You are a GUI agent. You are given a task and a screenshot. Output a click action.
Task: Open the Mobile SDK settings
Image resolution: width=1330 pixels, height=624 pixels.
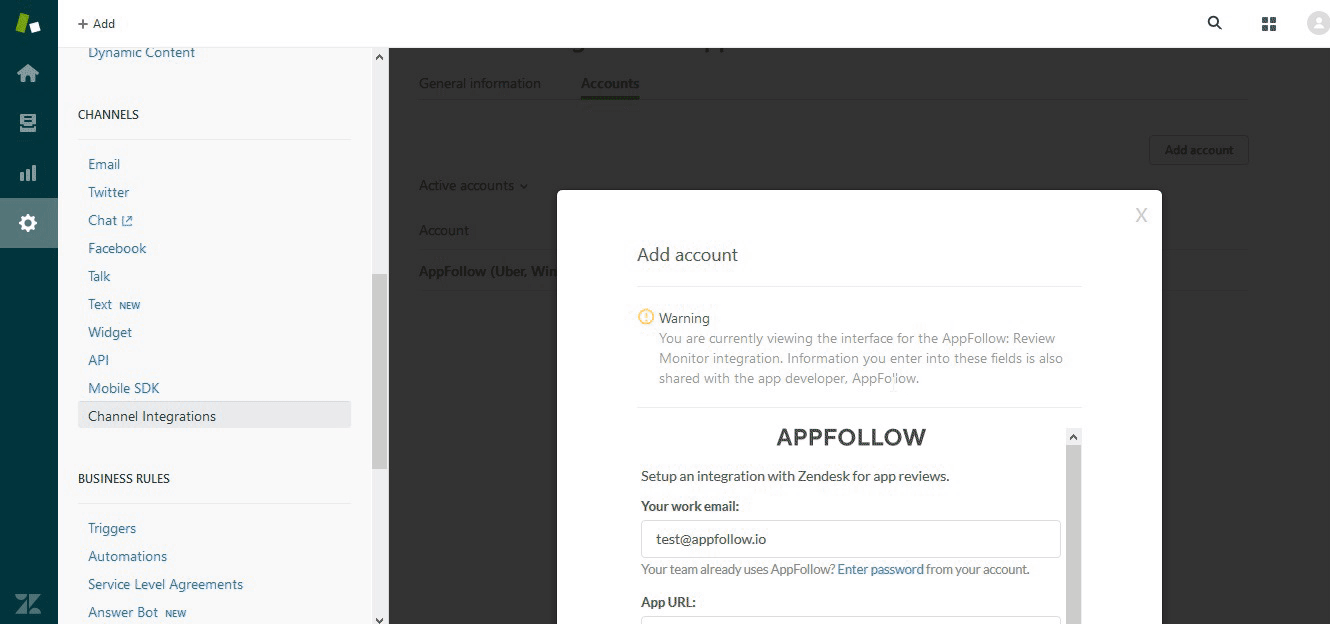coord(123,388)
